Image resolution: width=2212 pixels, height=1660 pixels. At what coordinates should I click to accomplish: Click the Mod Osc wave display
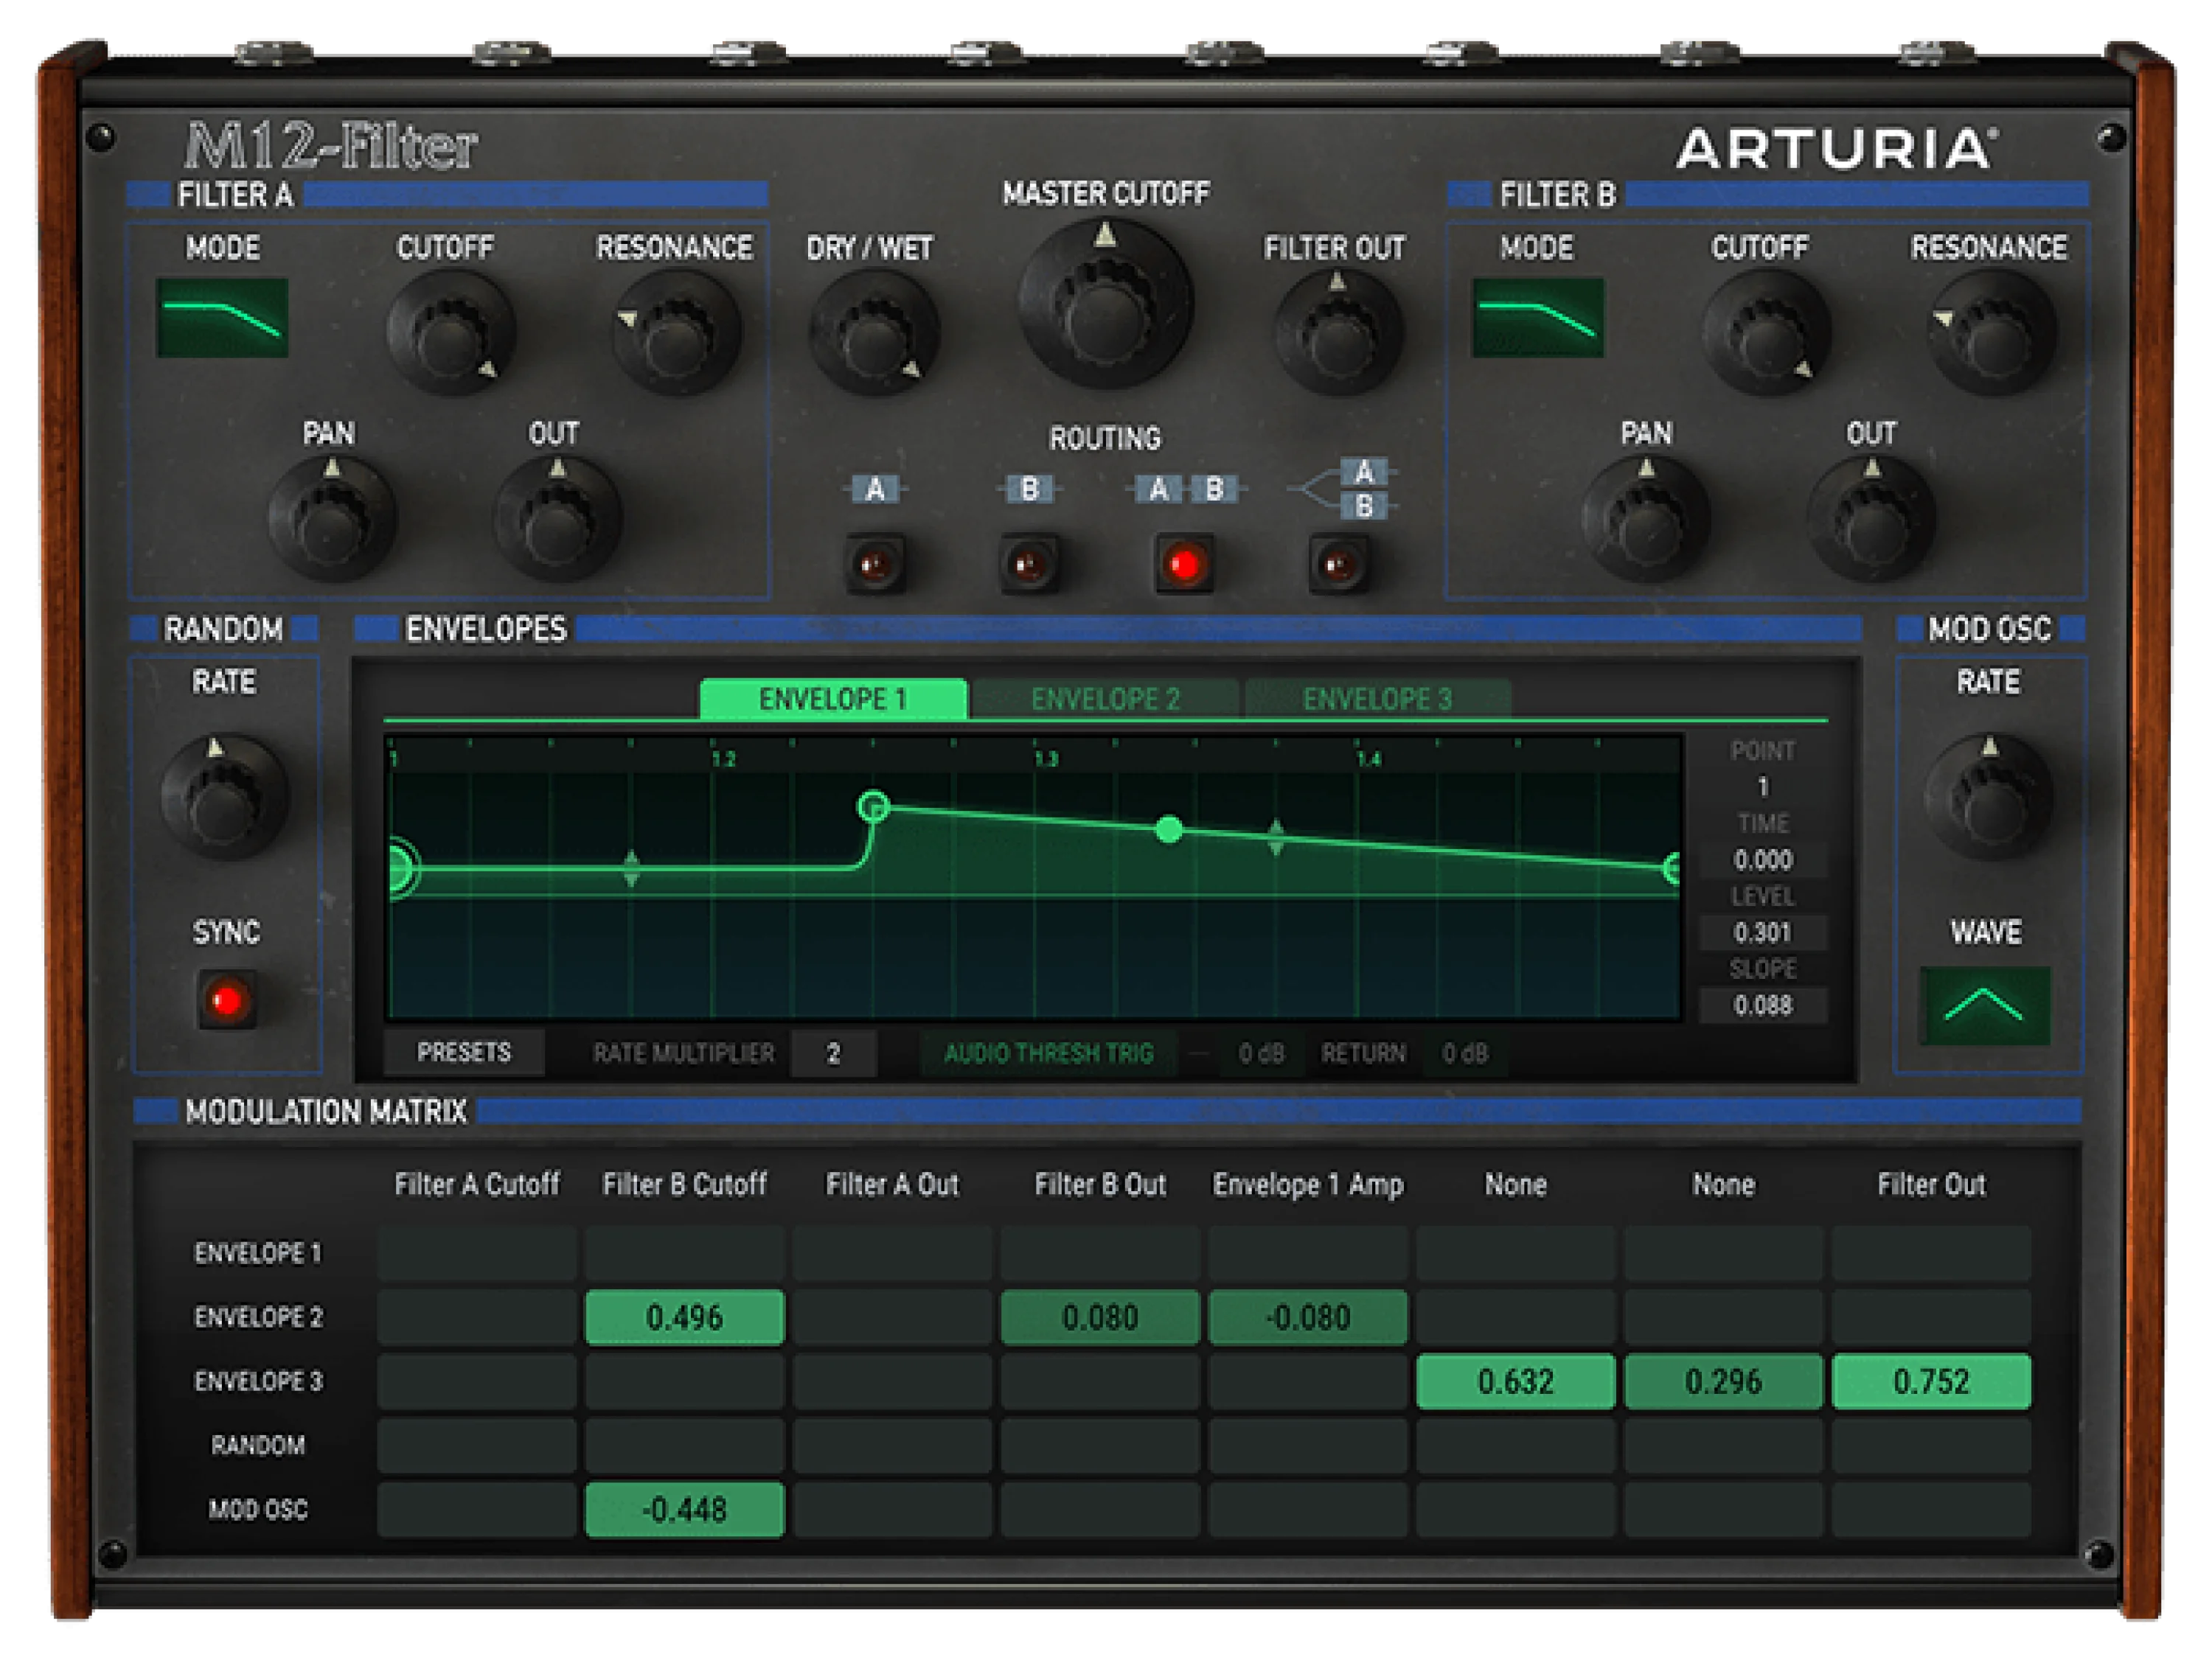[x=1984, y=1006]
